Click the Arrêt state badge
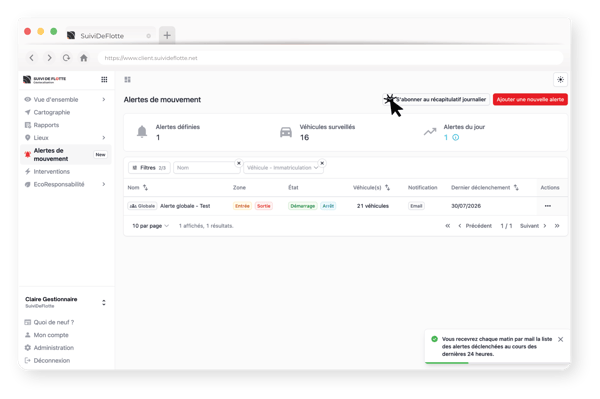Viewport: 600px width, 399px height. click(x=328, y=206)
